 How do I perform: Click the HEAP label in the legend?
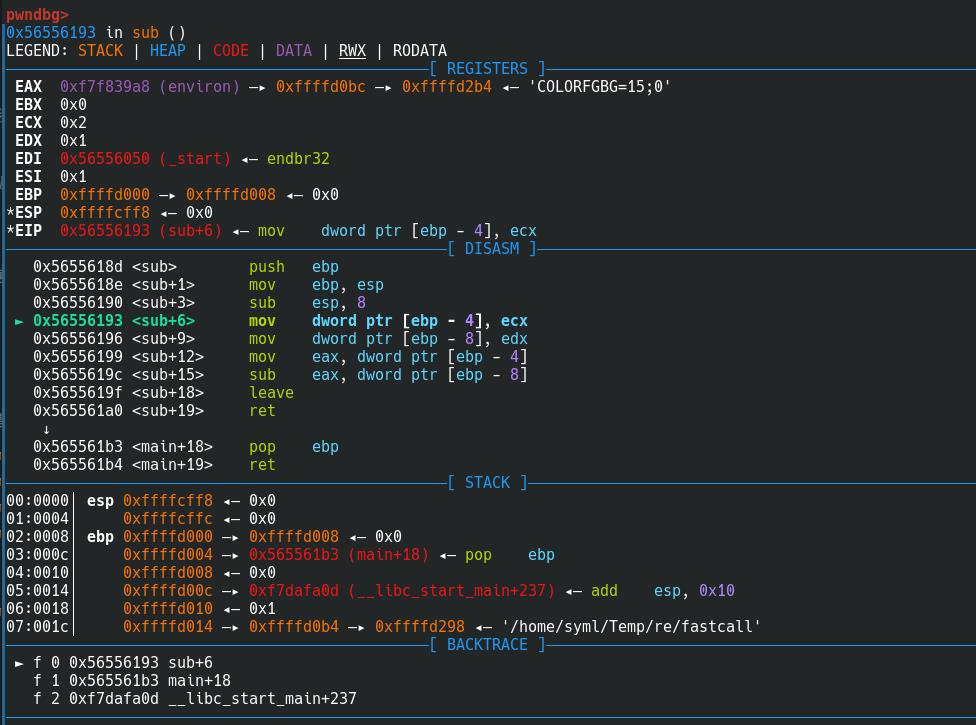[x=167, y=51]
